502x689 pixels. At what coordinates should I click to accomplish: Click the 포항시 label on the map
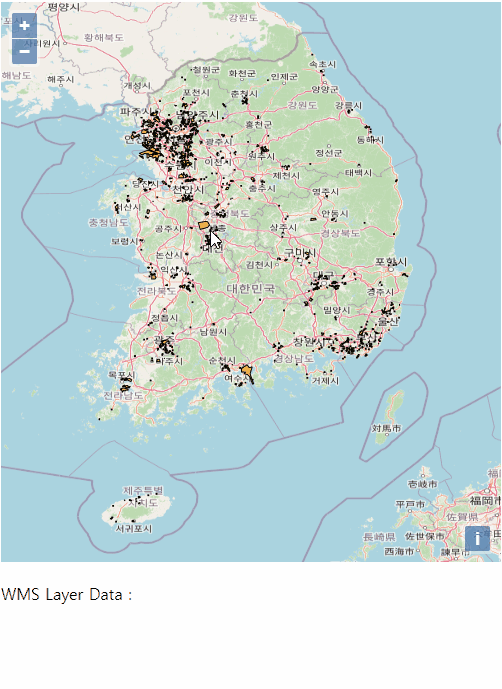pos(391,262)
